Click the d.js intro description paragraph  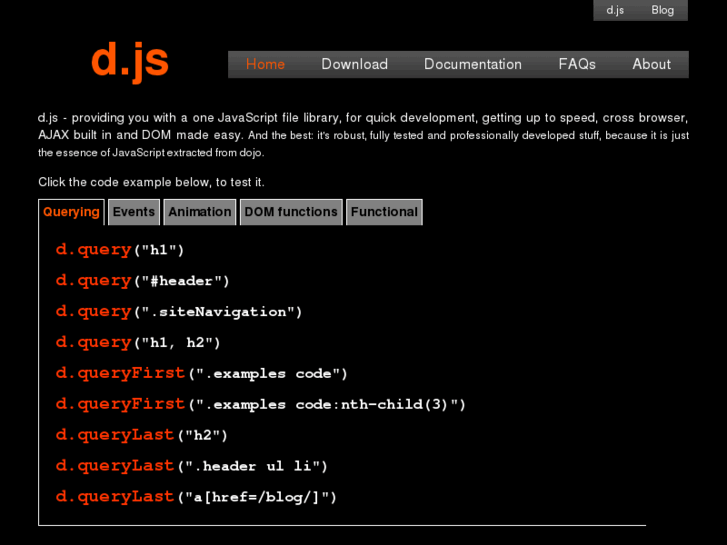(x=364, y=135)
